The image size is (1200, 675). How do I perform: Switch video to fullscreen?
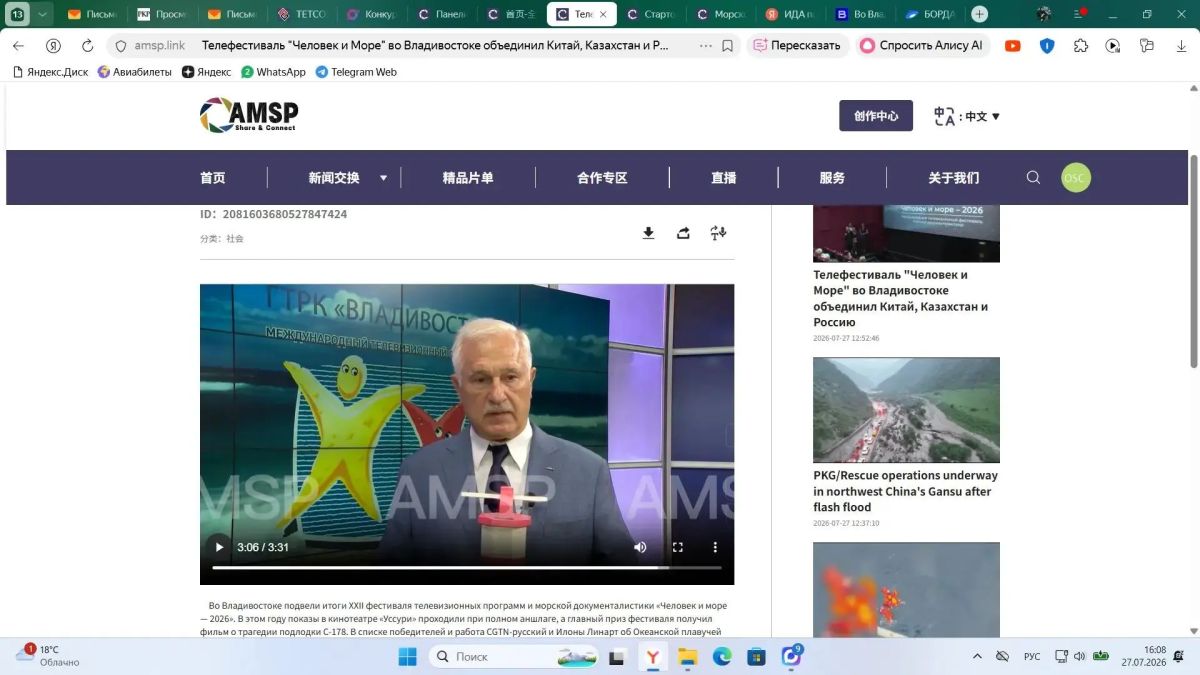click(677, 547)
